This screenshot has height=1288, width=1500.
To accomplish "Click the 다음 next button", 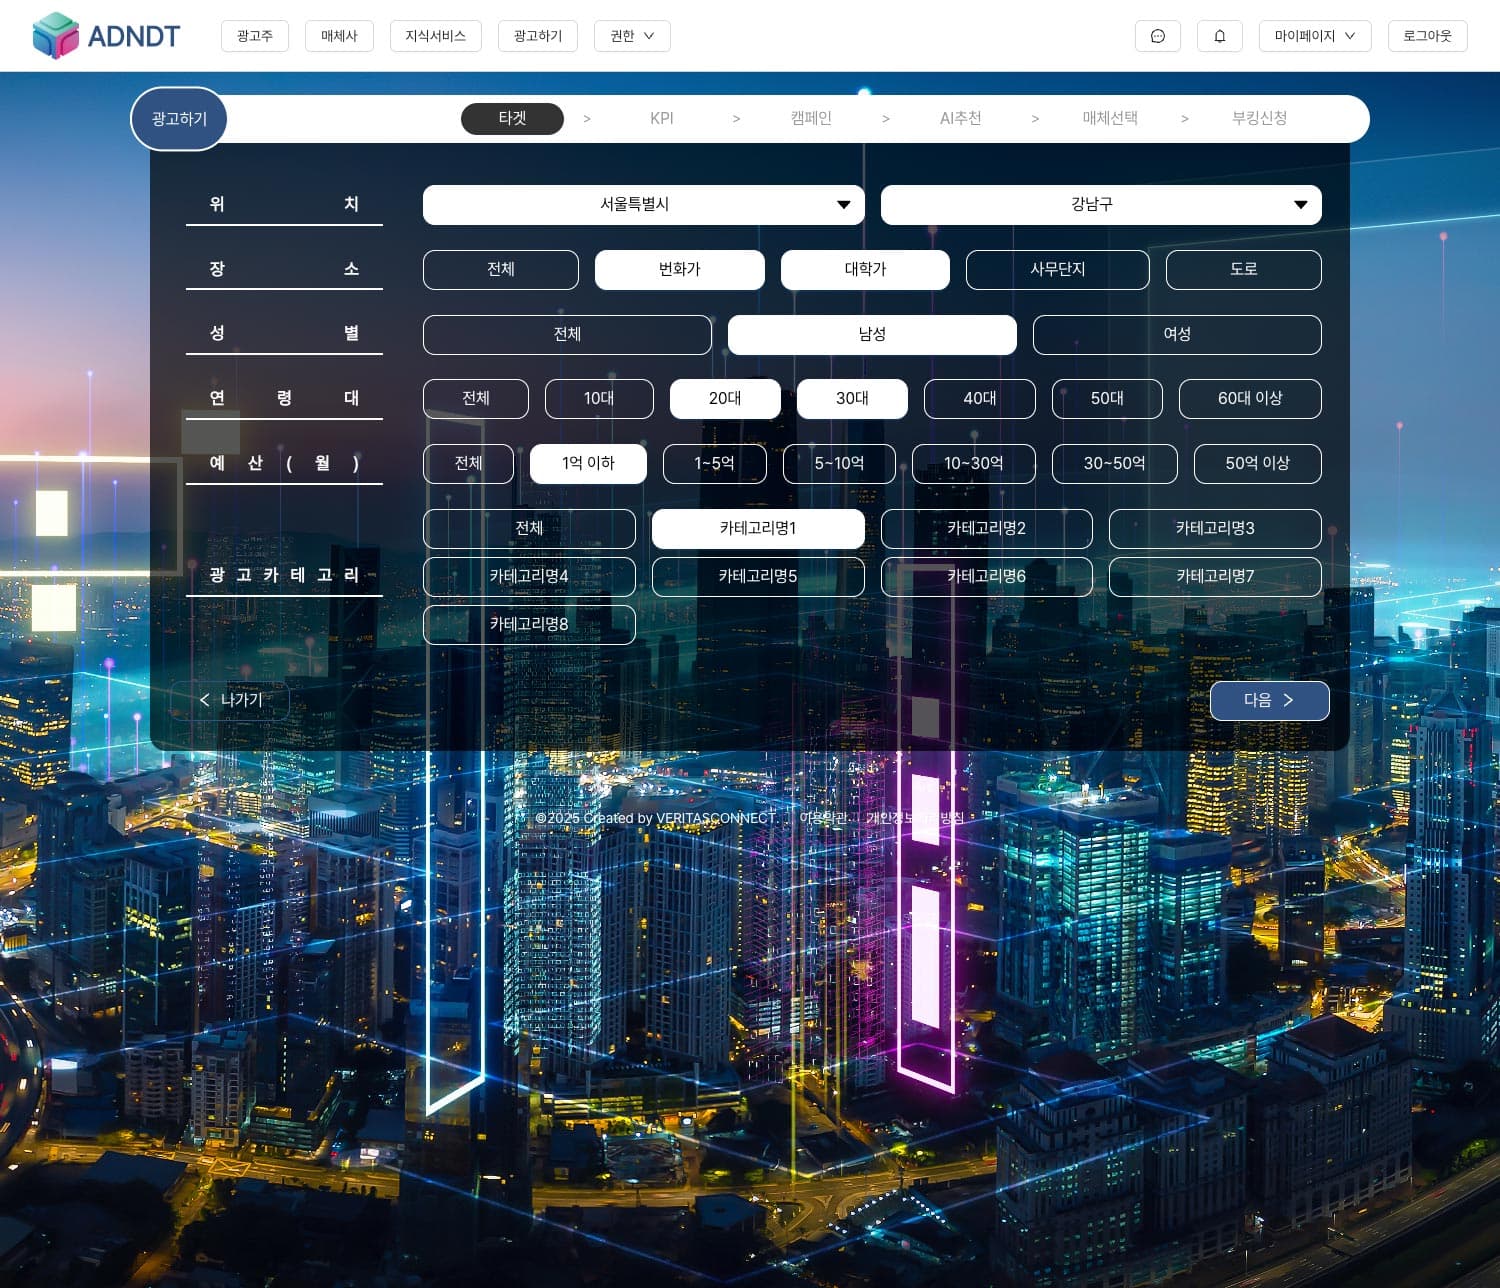I will pos(1269,700).
